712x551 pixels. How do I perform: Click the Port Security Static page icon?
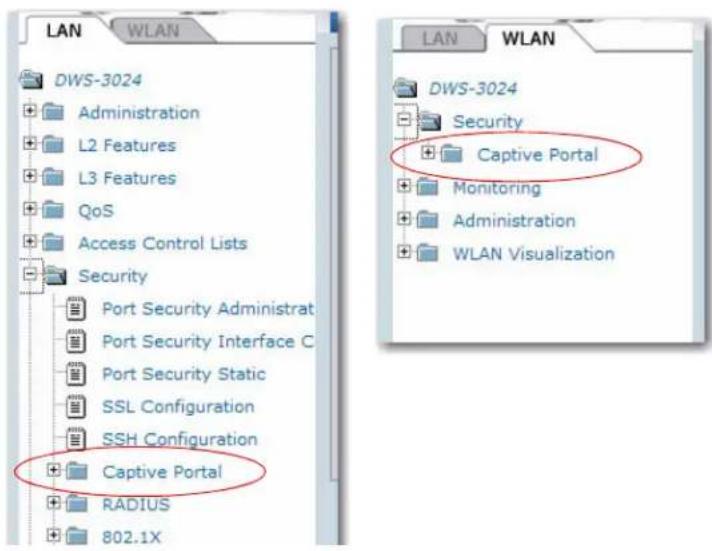[75, 374]
